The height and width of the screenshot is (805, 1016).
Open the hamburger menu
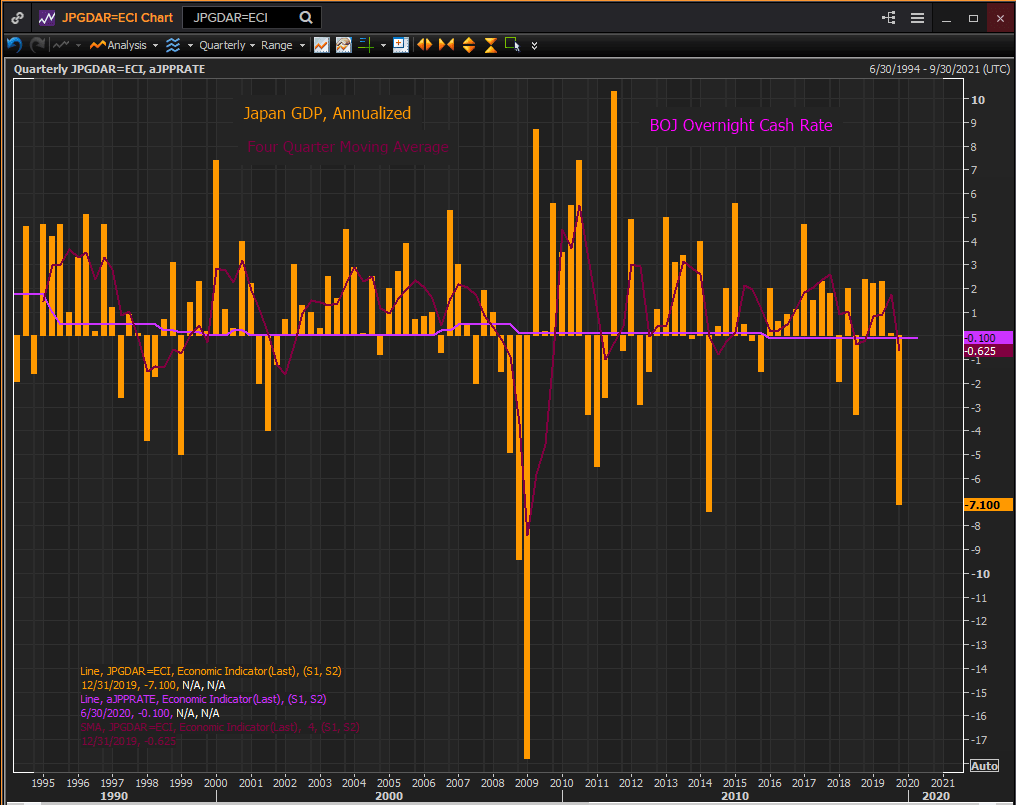pos(917,18)
